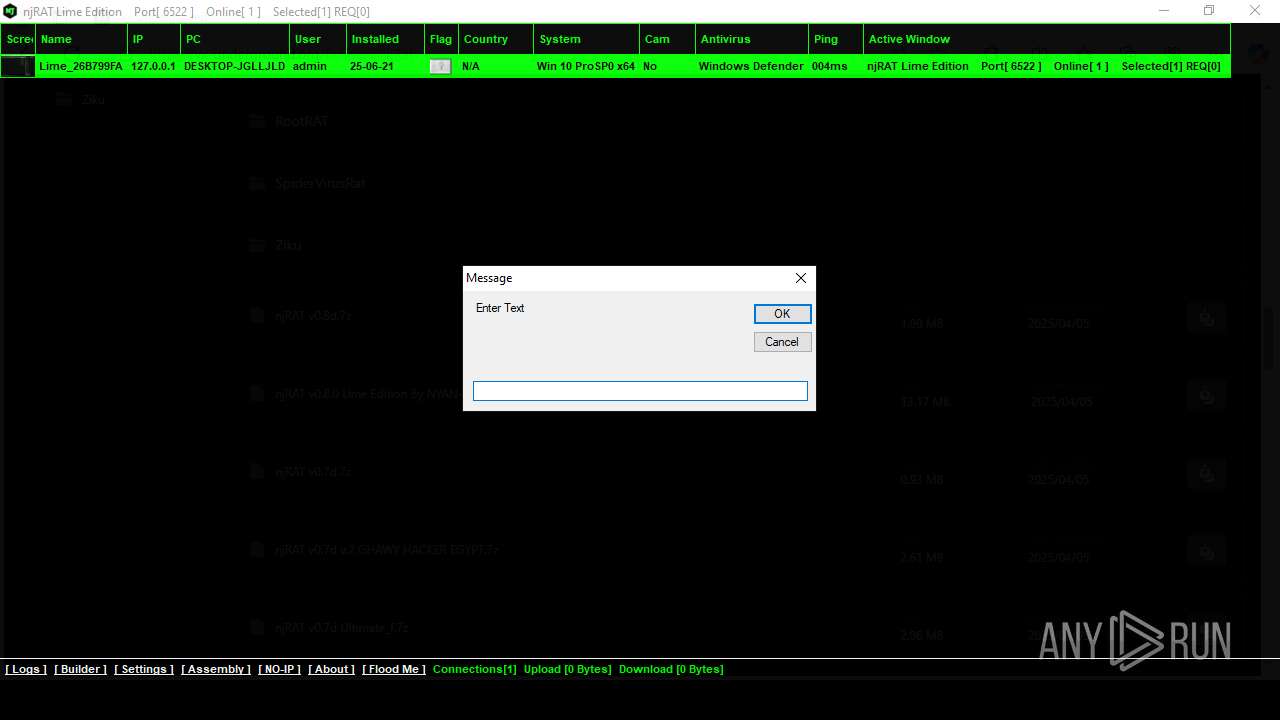Click download icon for njRAT v0.7d.7z row
The image size is (1280, 720).
(x=1207, y=473)
